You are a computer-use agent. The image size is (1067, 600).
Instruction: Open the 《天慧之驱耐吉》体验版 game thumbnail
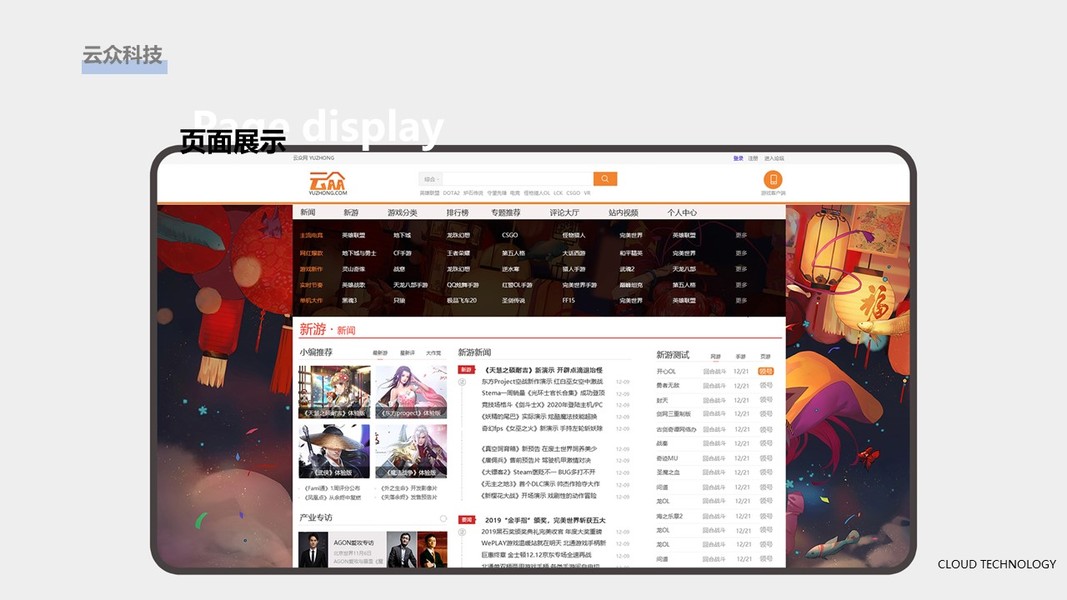pos(334,392)
